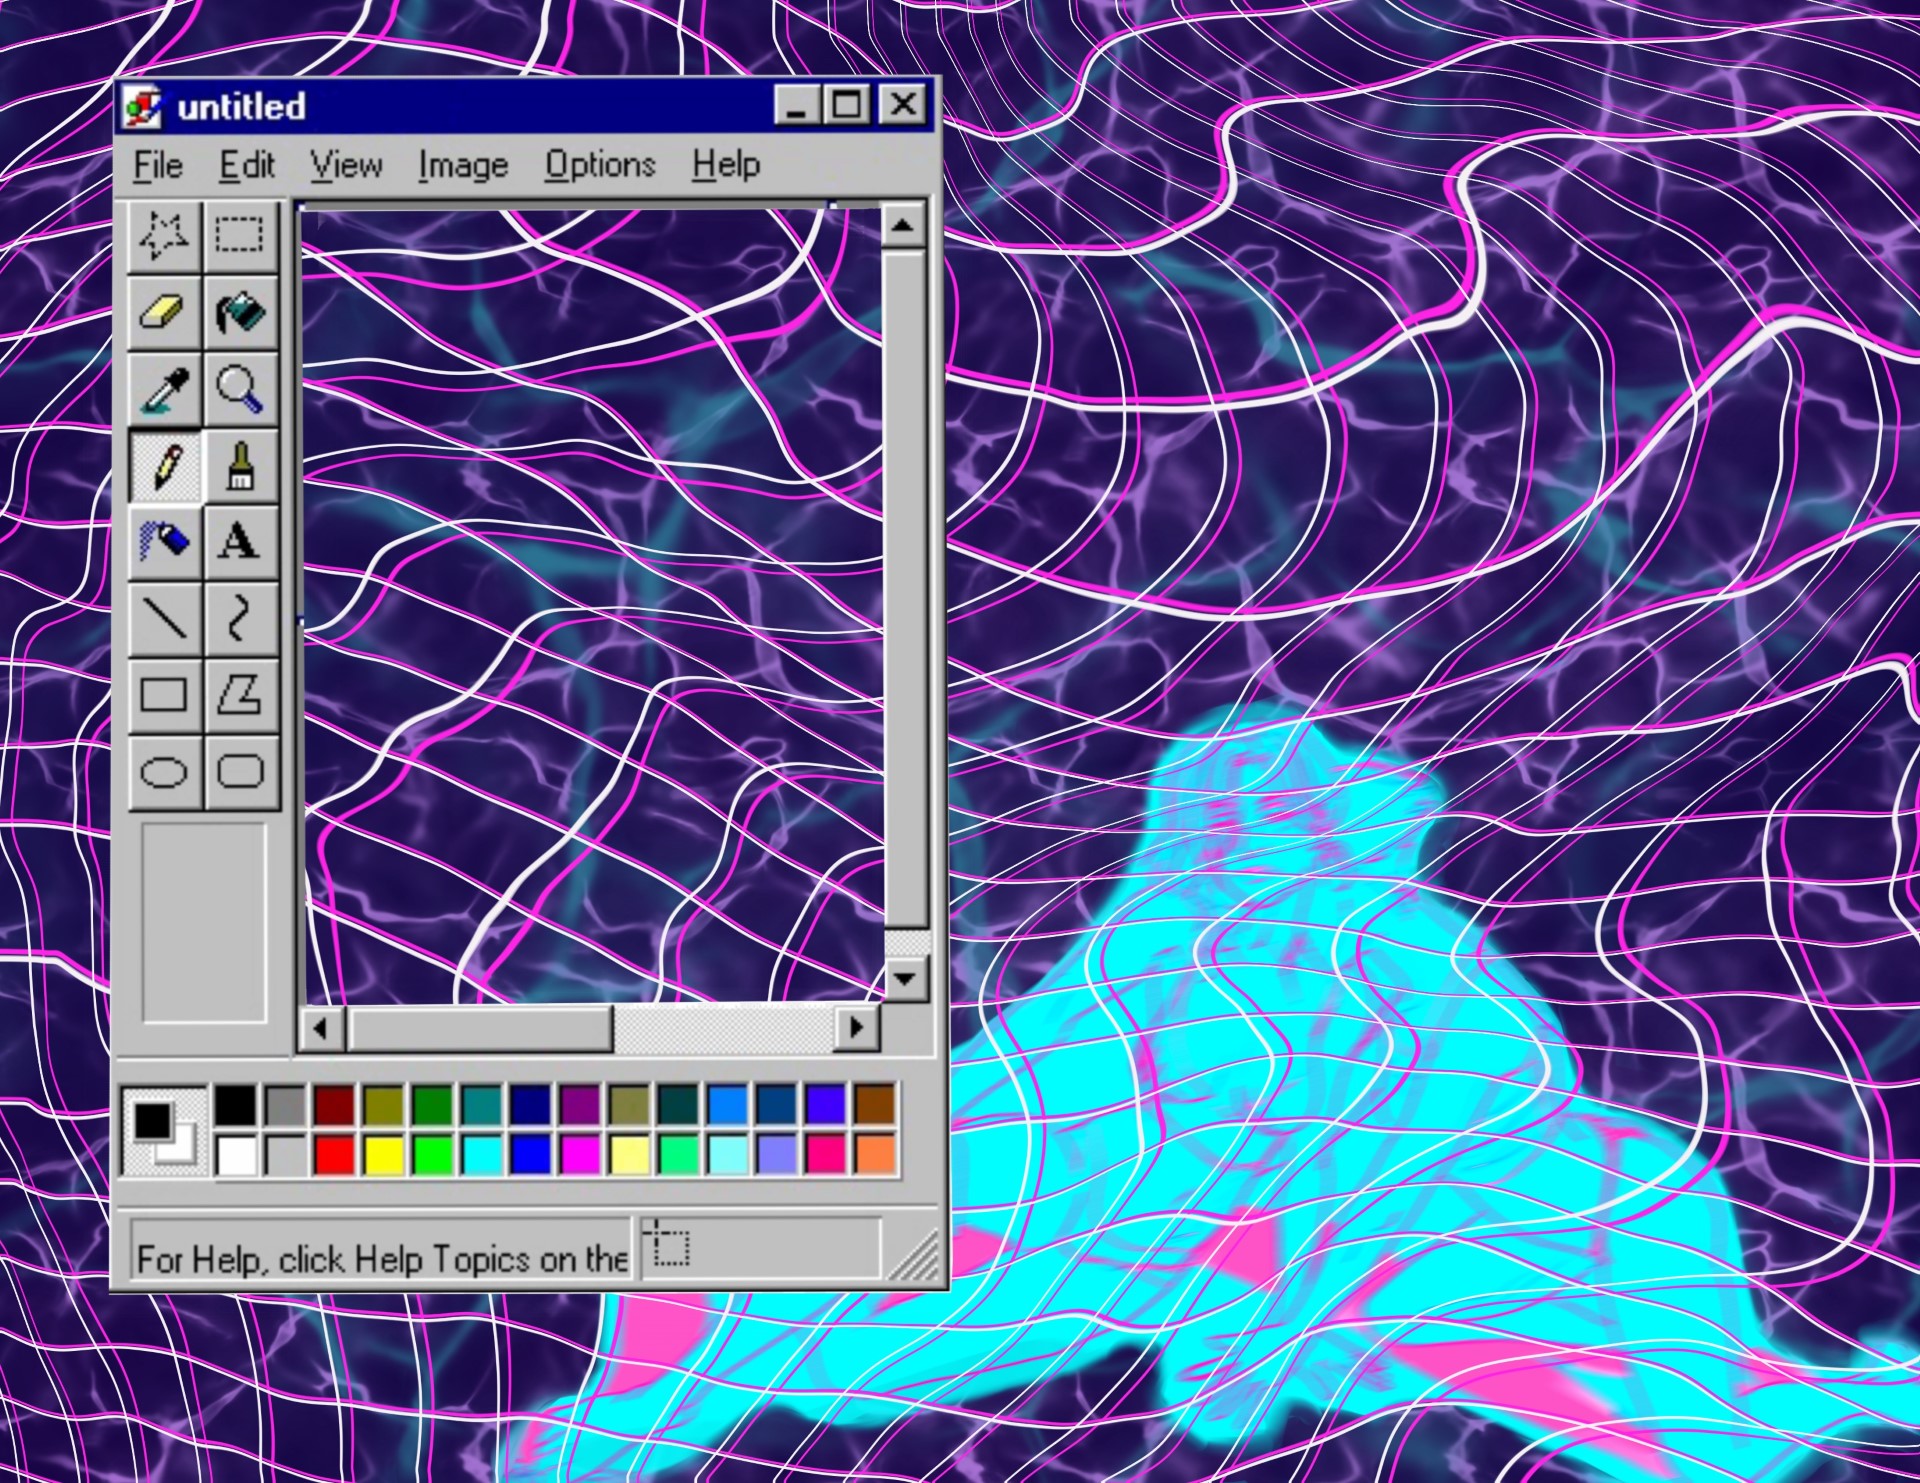The width and height of the screenshot is (1920, 1483).
Task: Choose the Ellipse shape tool
Action: click(164, 772)
